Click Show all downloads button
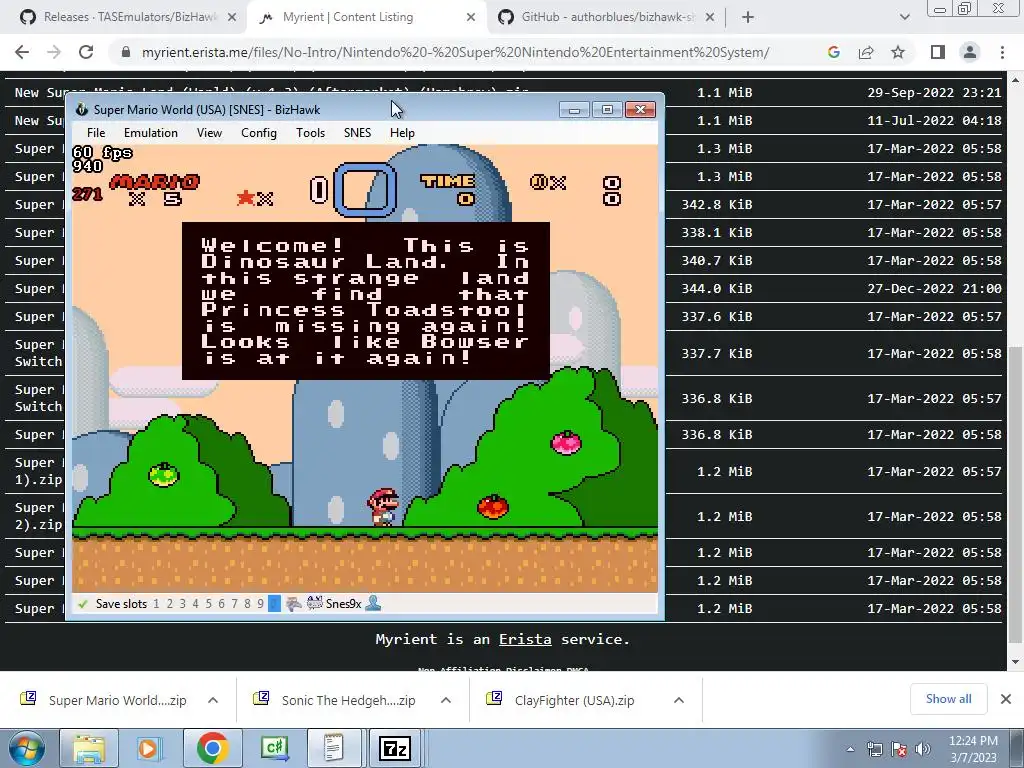This screenshot has width=1024, height=768. [949, 699]
